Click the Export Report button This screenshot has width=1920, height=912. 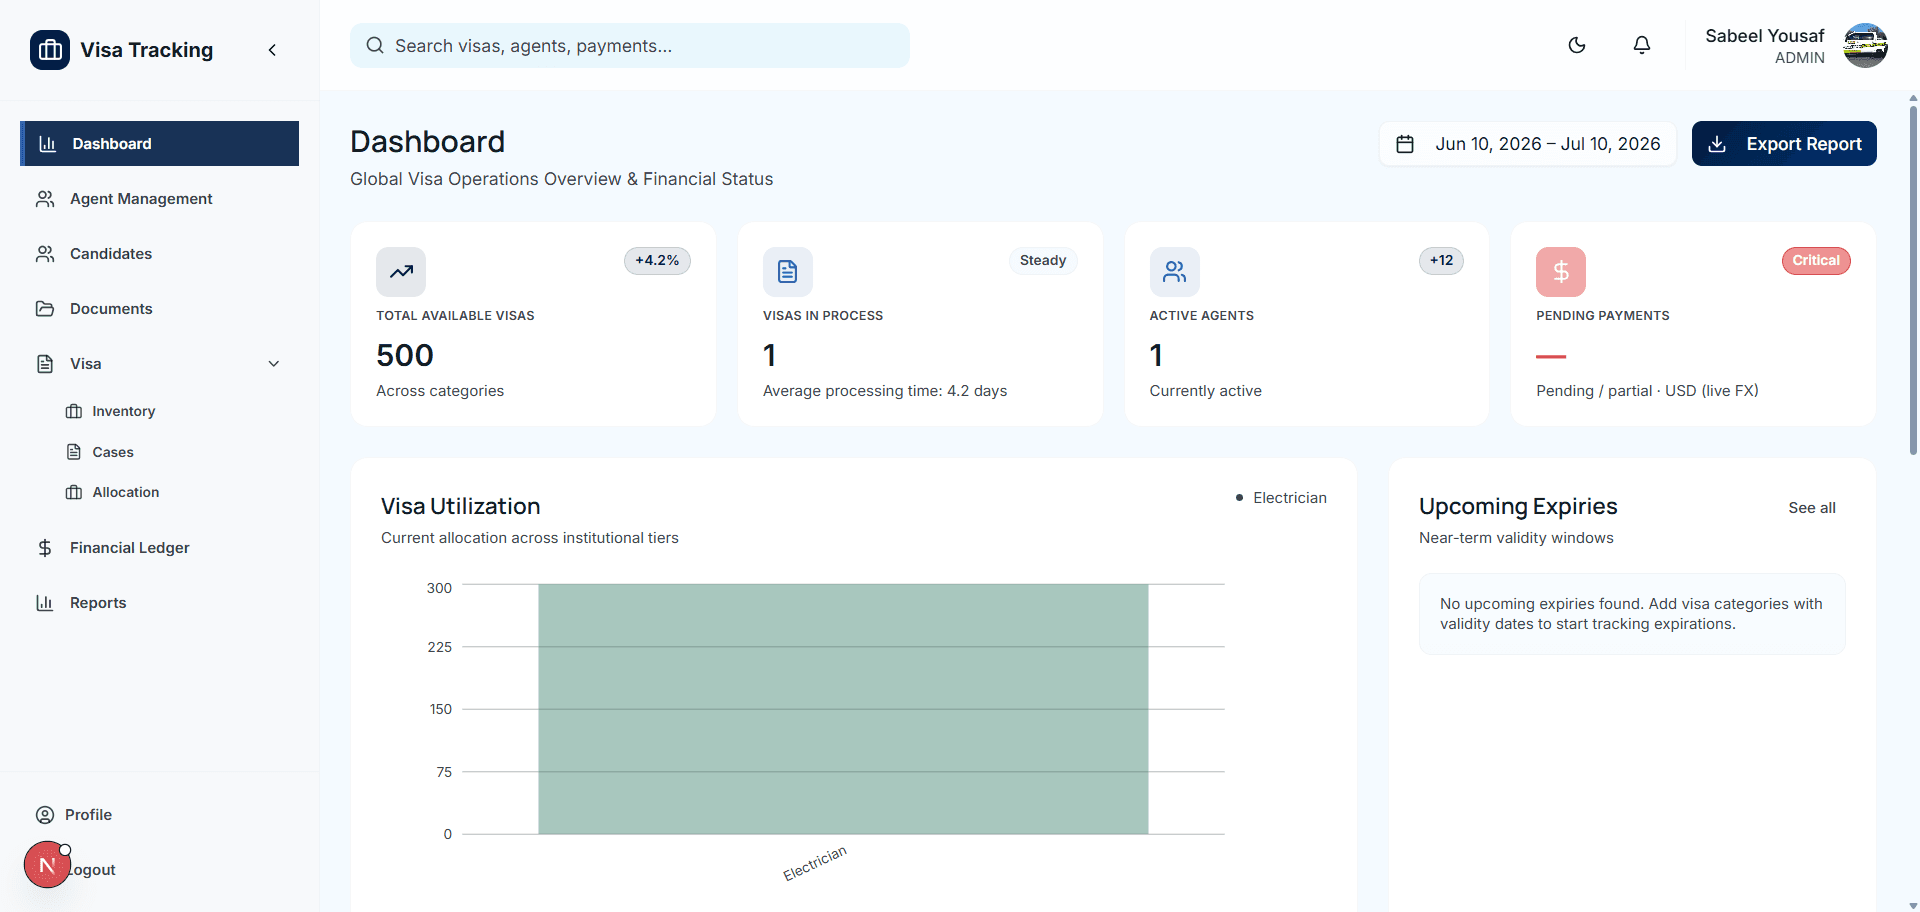(x=1784, y=144)
